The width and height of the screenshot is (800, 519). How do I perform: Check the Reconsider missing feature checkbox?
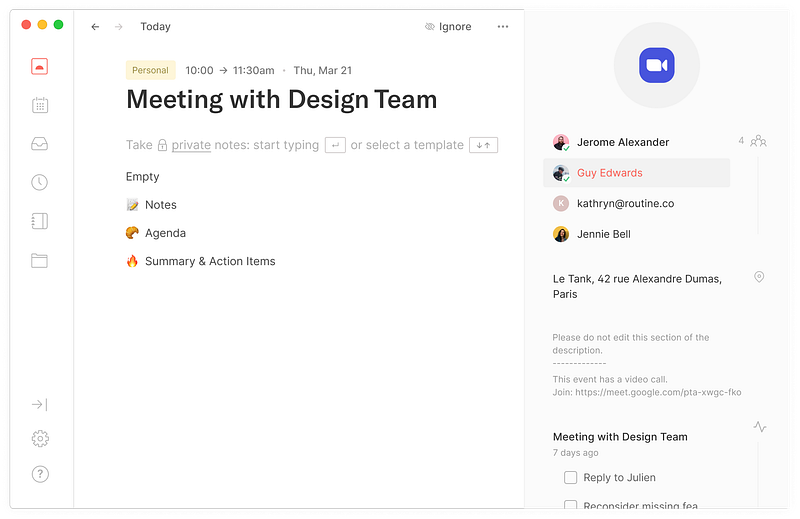point(570,506)
